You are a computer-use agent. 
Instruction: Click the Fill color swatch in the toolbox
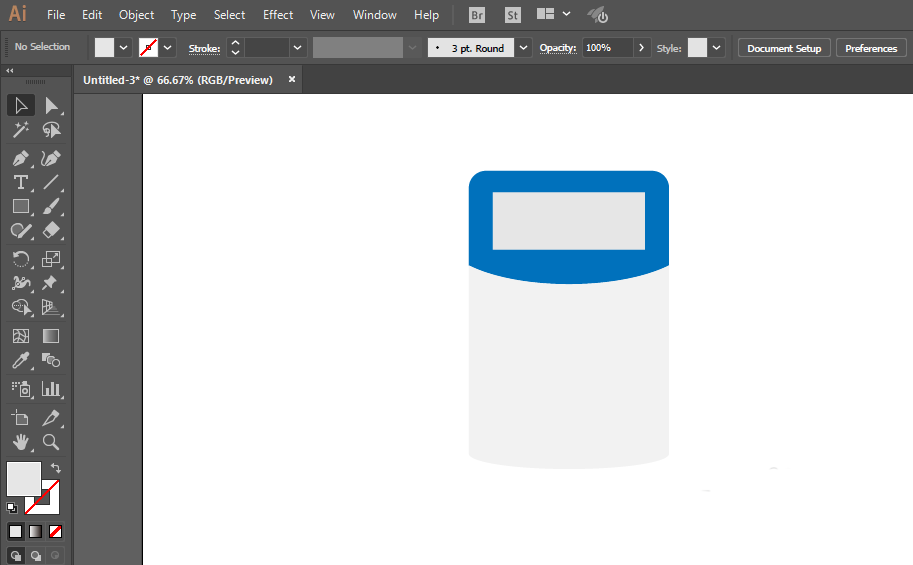click(x=24, y=479)
